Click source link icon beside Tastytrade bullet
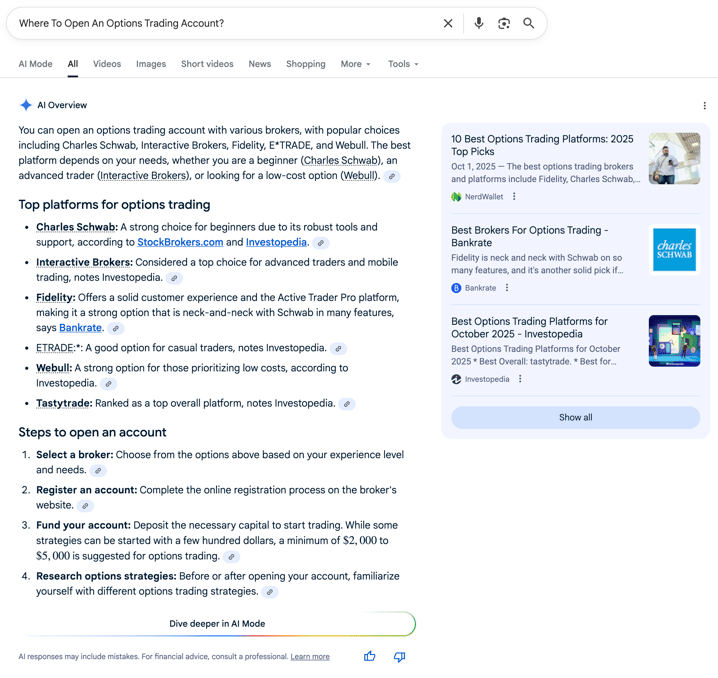Viewport: 718px width, 678px height. tap(347, 404)
